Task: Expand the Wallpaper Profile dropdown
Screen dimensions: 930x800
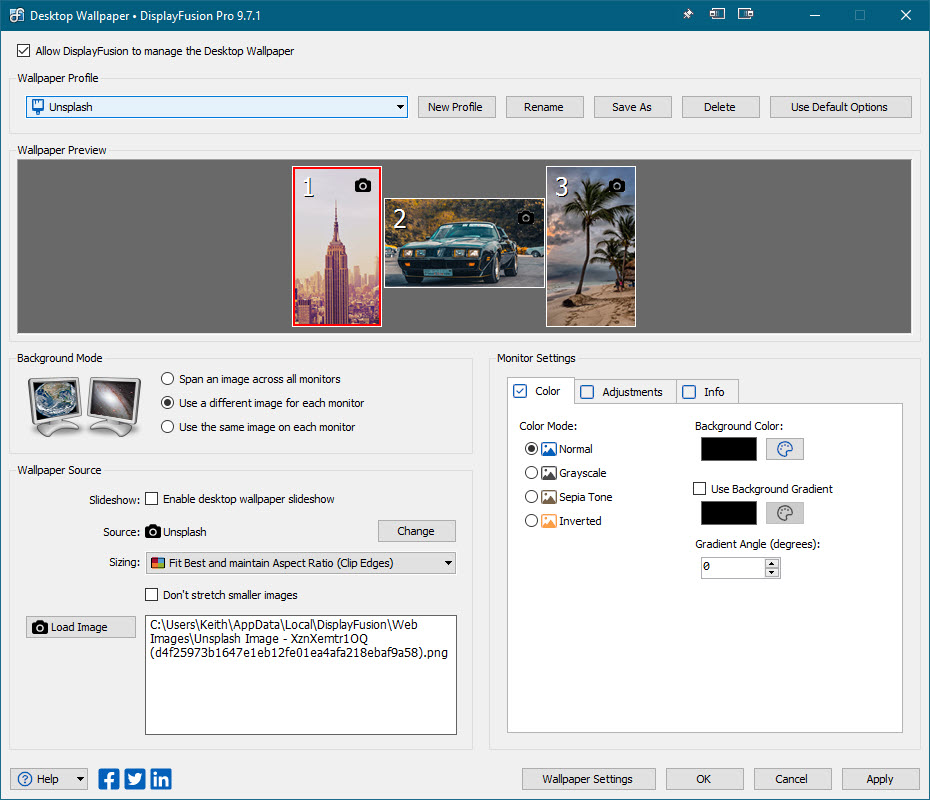Action: [400, 107]
